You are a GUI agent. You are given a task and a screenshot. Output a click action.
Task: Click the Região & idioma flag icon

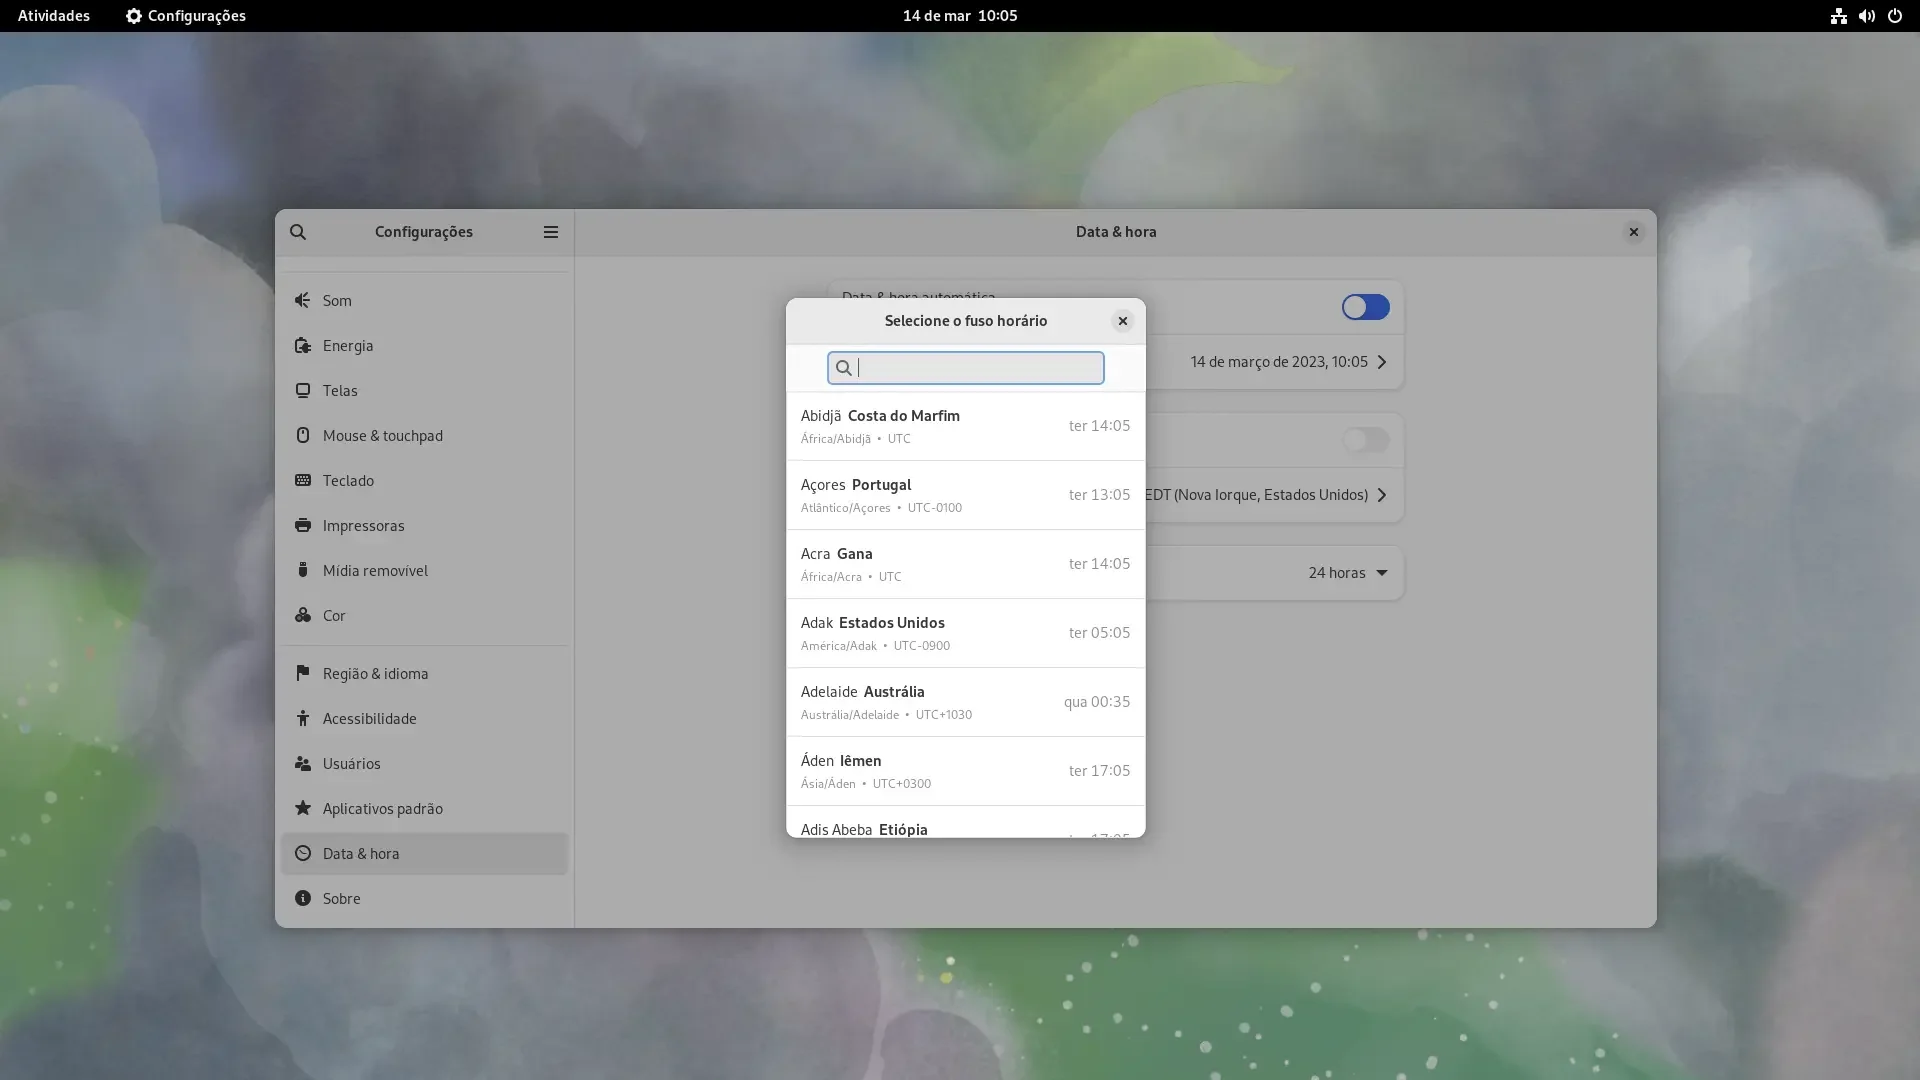point(302,674)
